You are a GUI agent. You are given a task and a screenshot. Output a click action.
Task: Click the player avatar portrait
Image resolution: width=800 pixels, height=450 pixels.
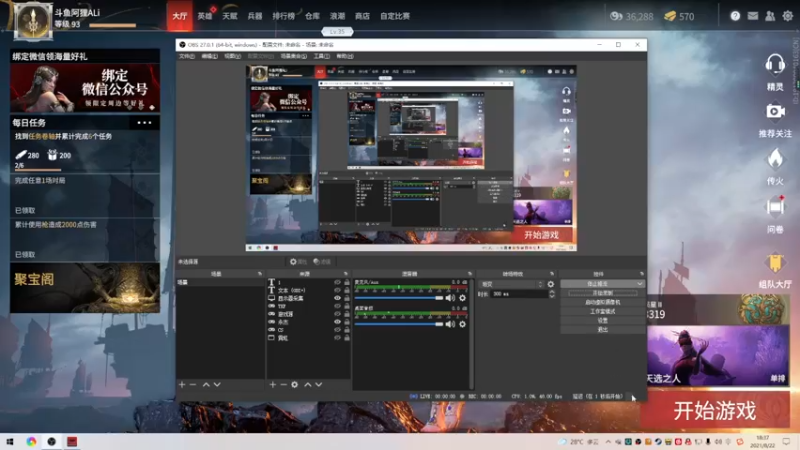[x=33, y=21]
